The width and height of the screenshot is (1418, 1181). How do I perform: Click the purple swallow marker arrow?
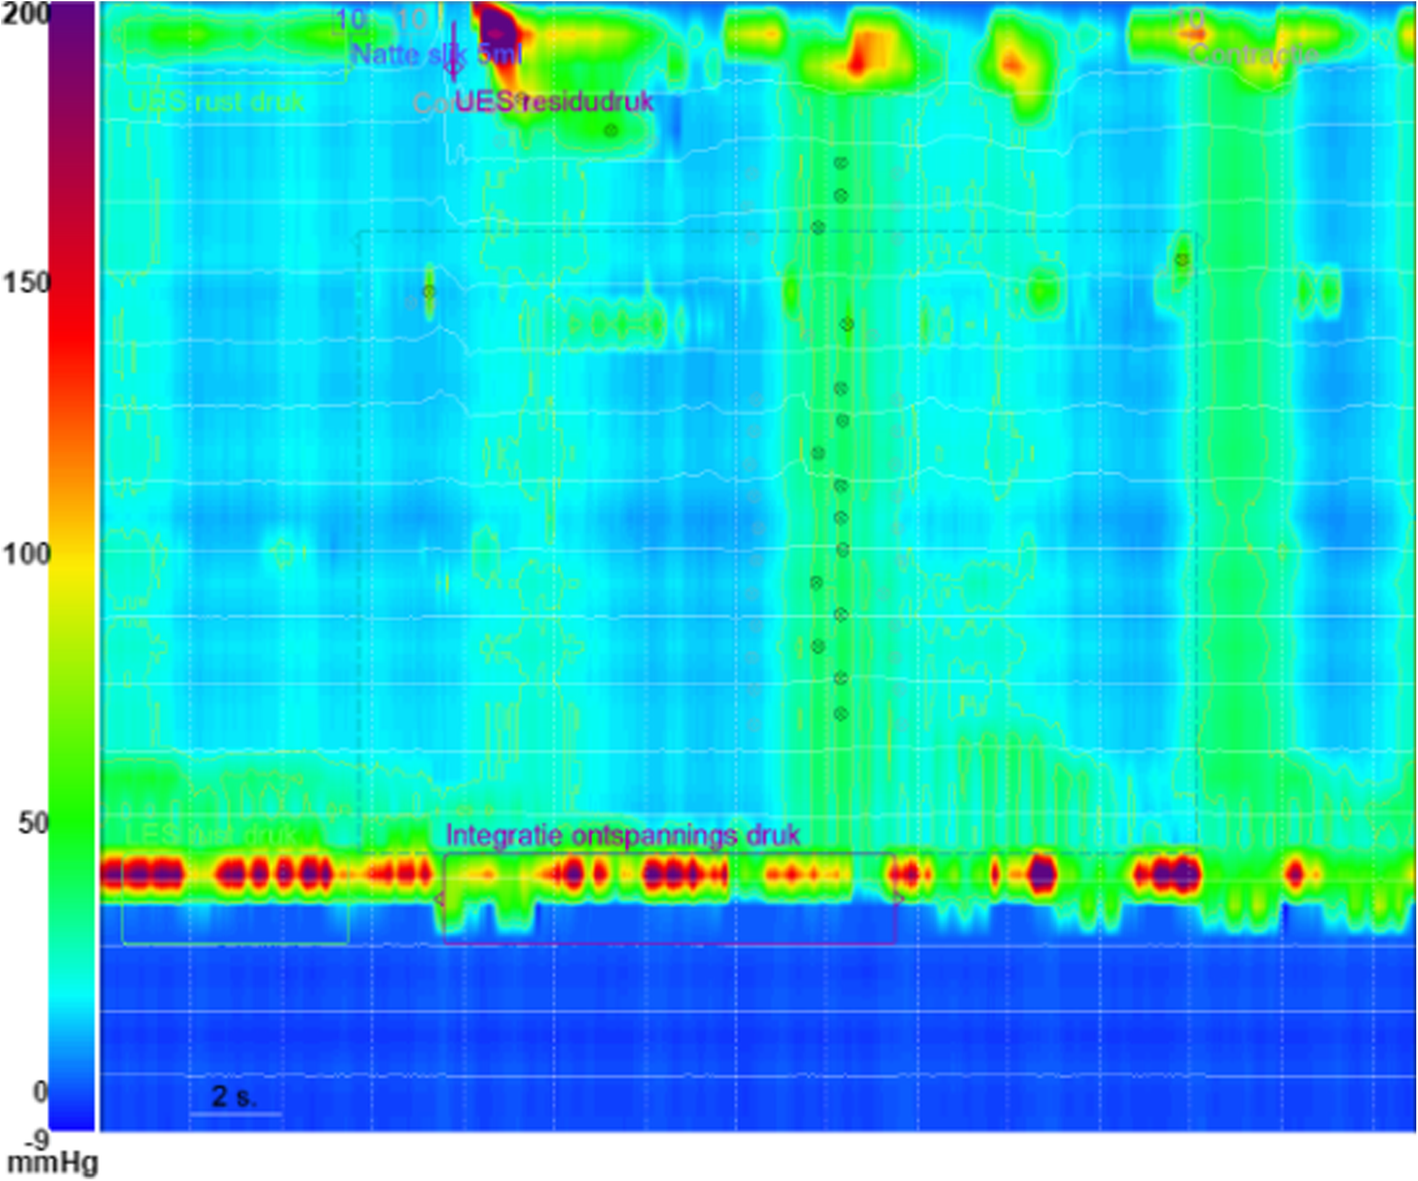point(454,51)
